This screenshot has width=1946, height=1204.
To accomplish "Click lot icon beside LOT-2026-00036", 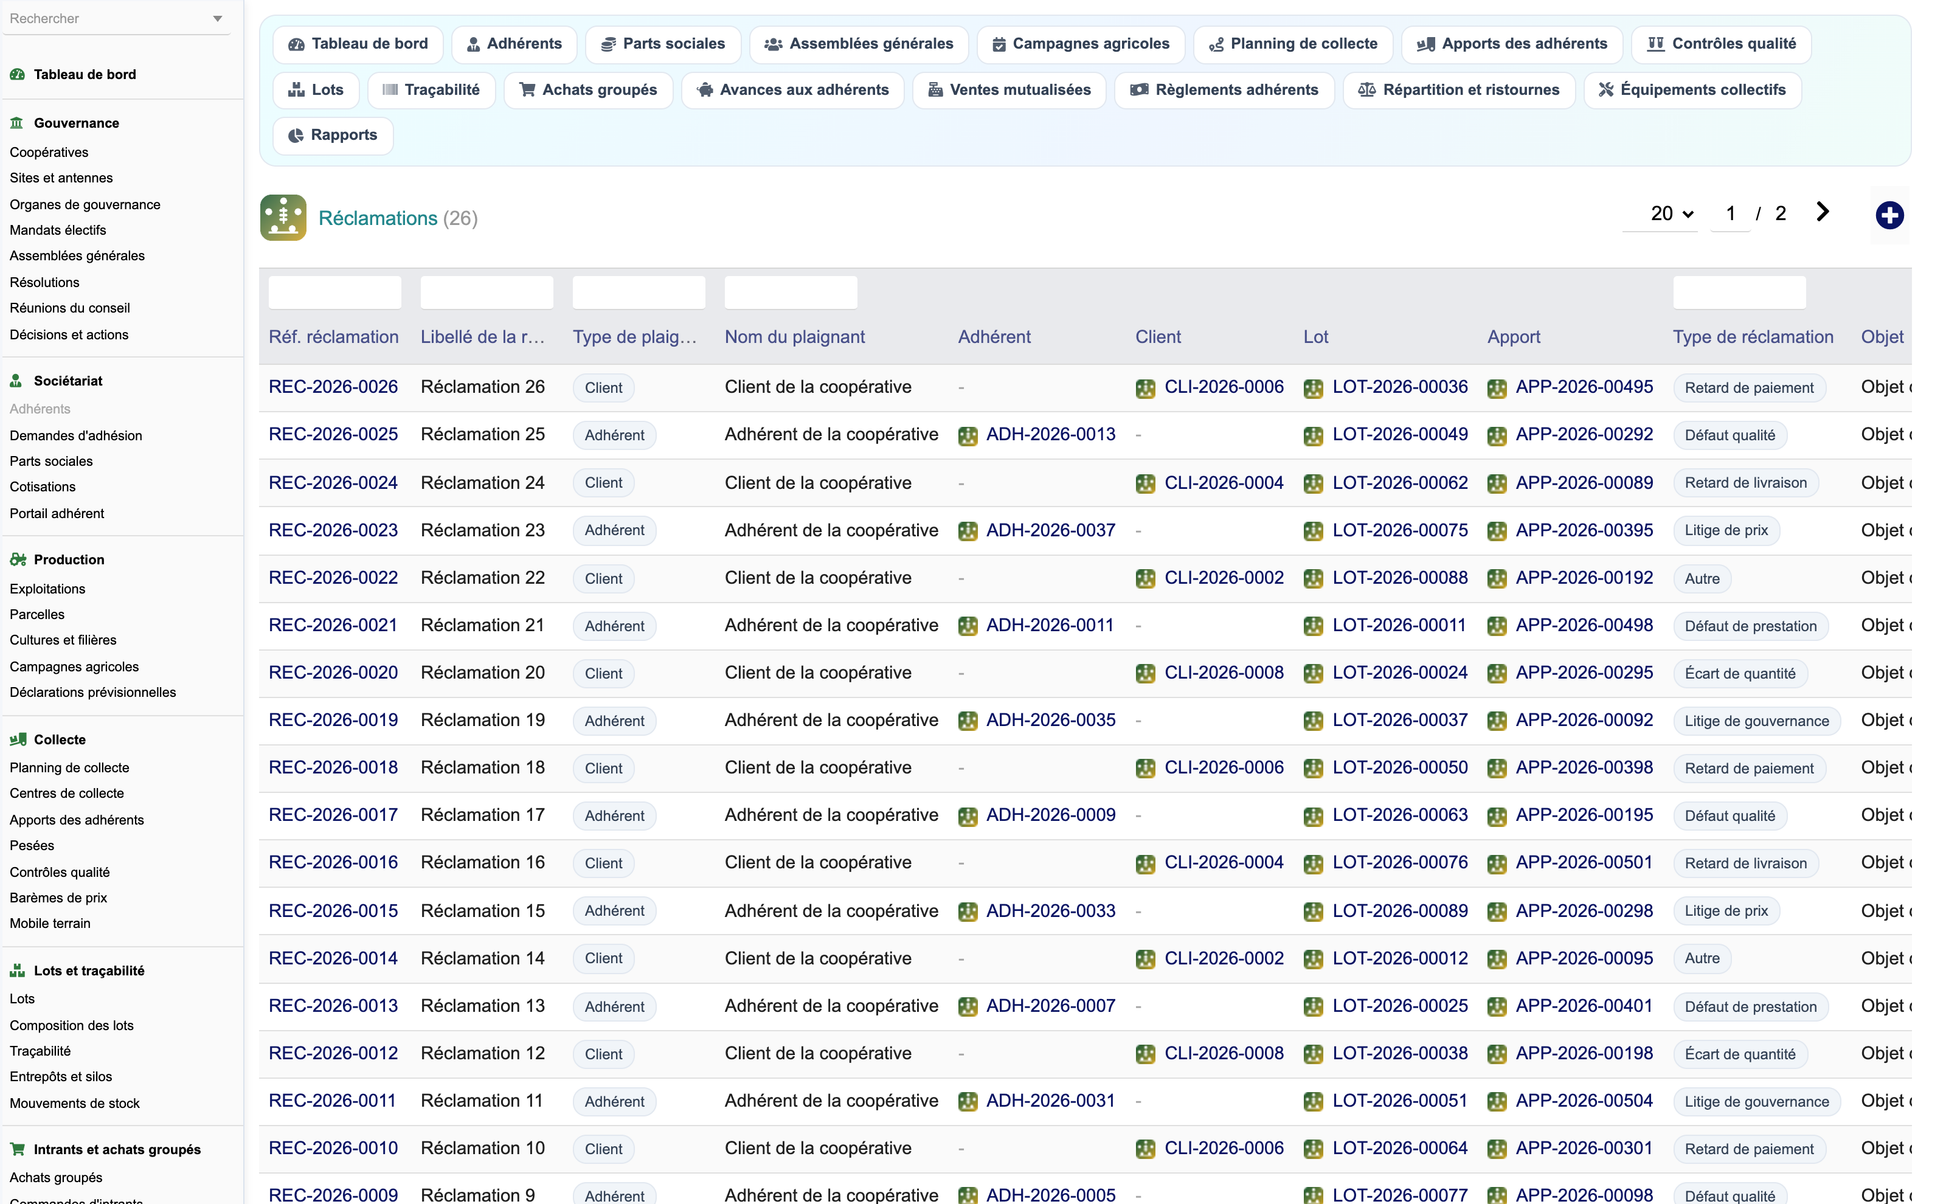I will 1314,388.
